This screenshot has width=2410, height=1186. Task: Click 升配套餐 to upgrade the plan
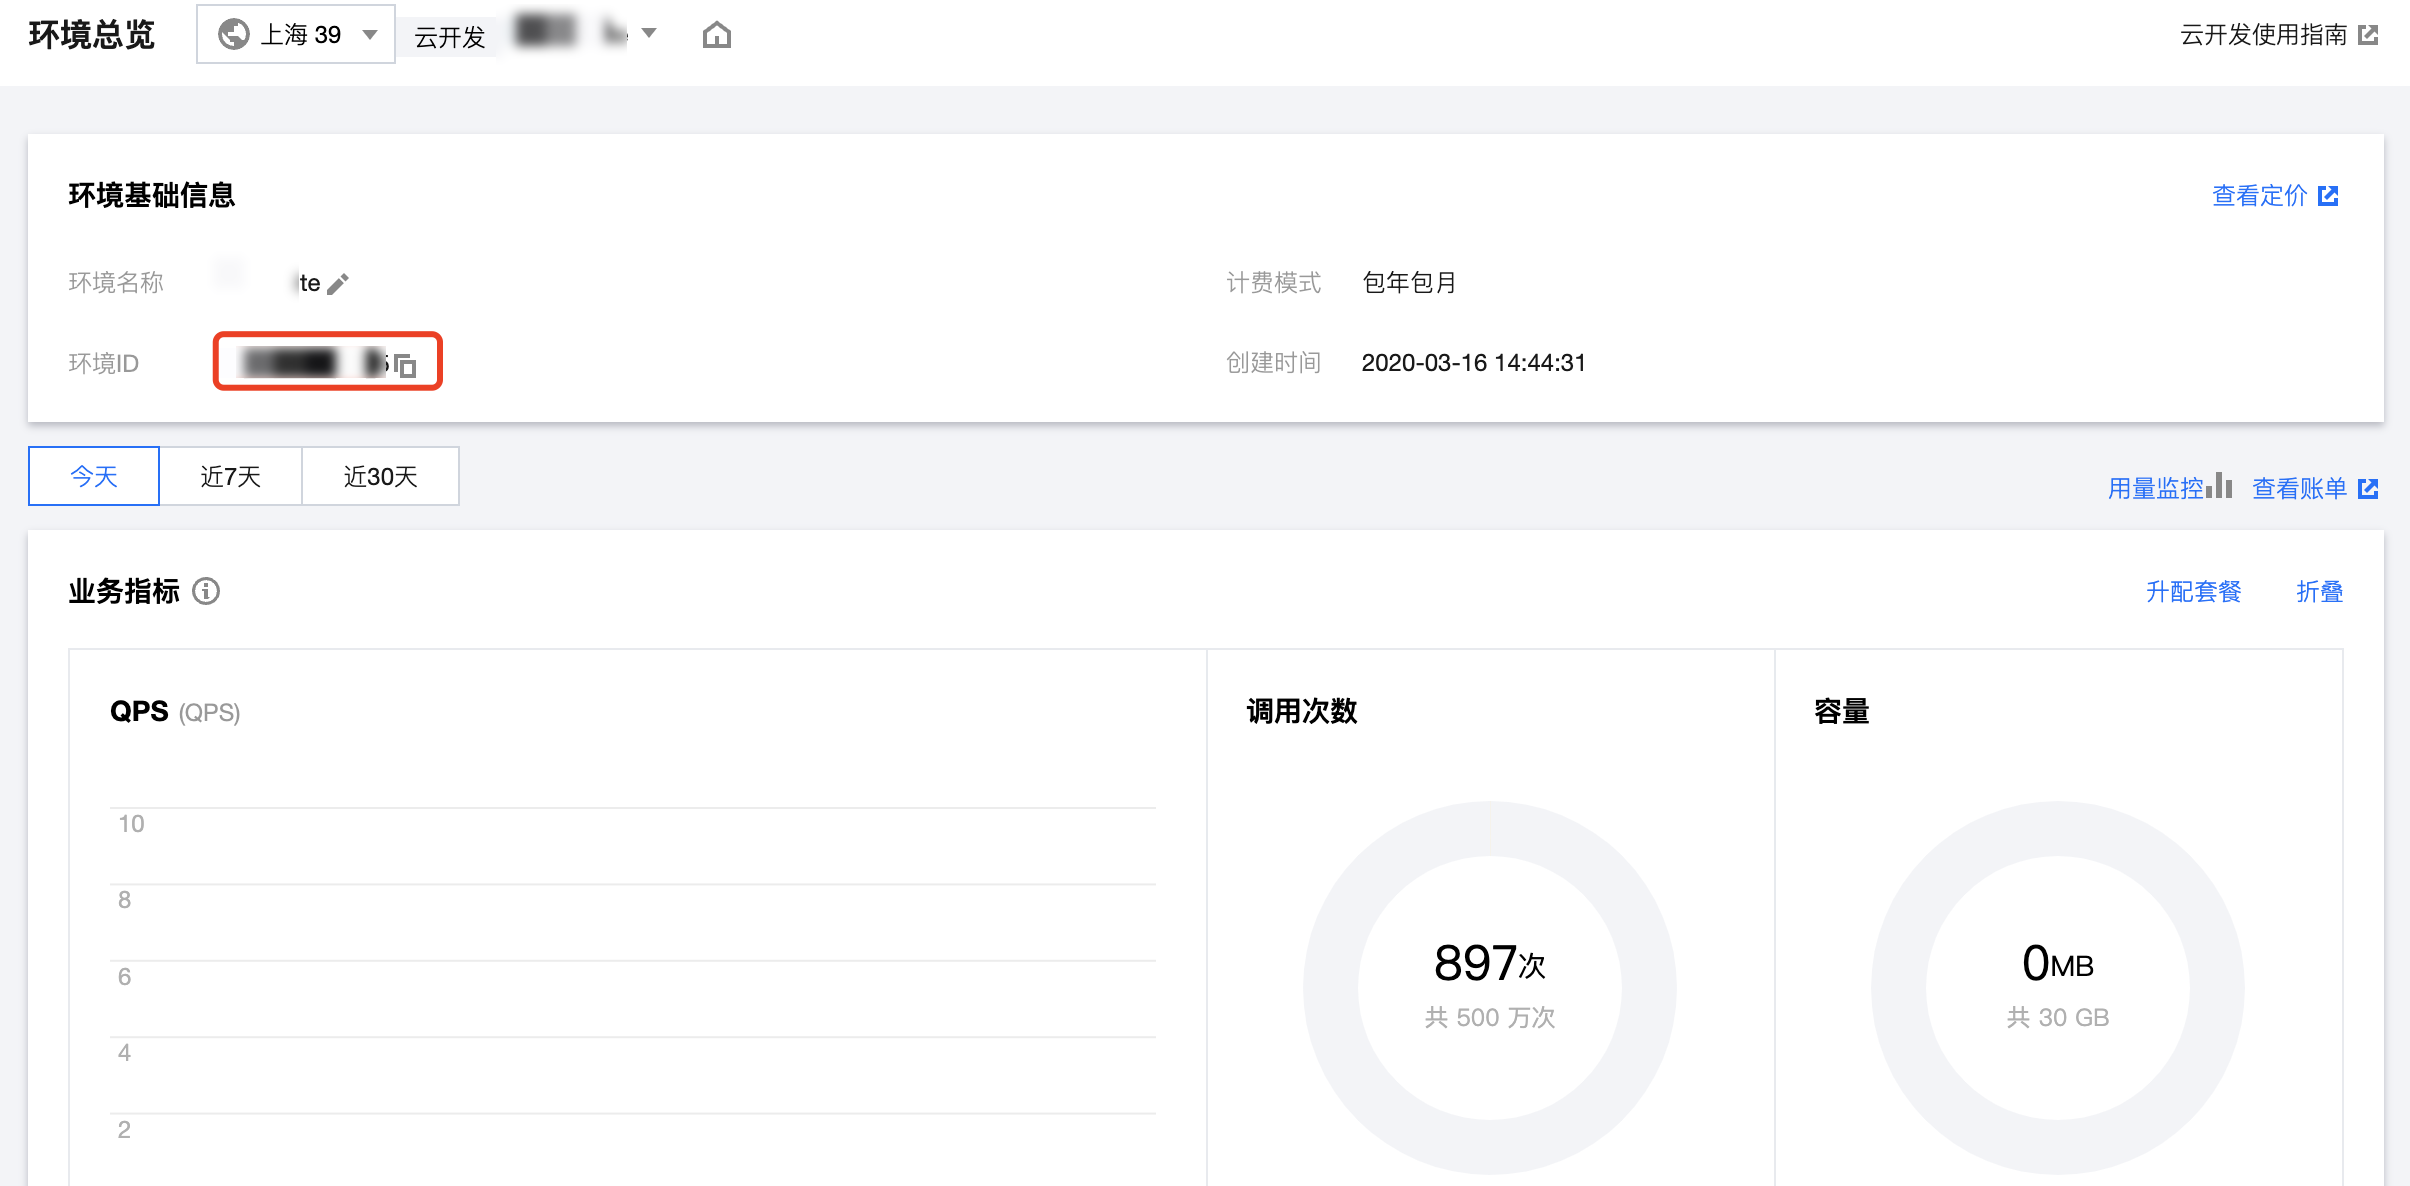(2194, 592)
